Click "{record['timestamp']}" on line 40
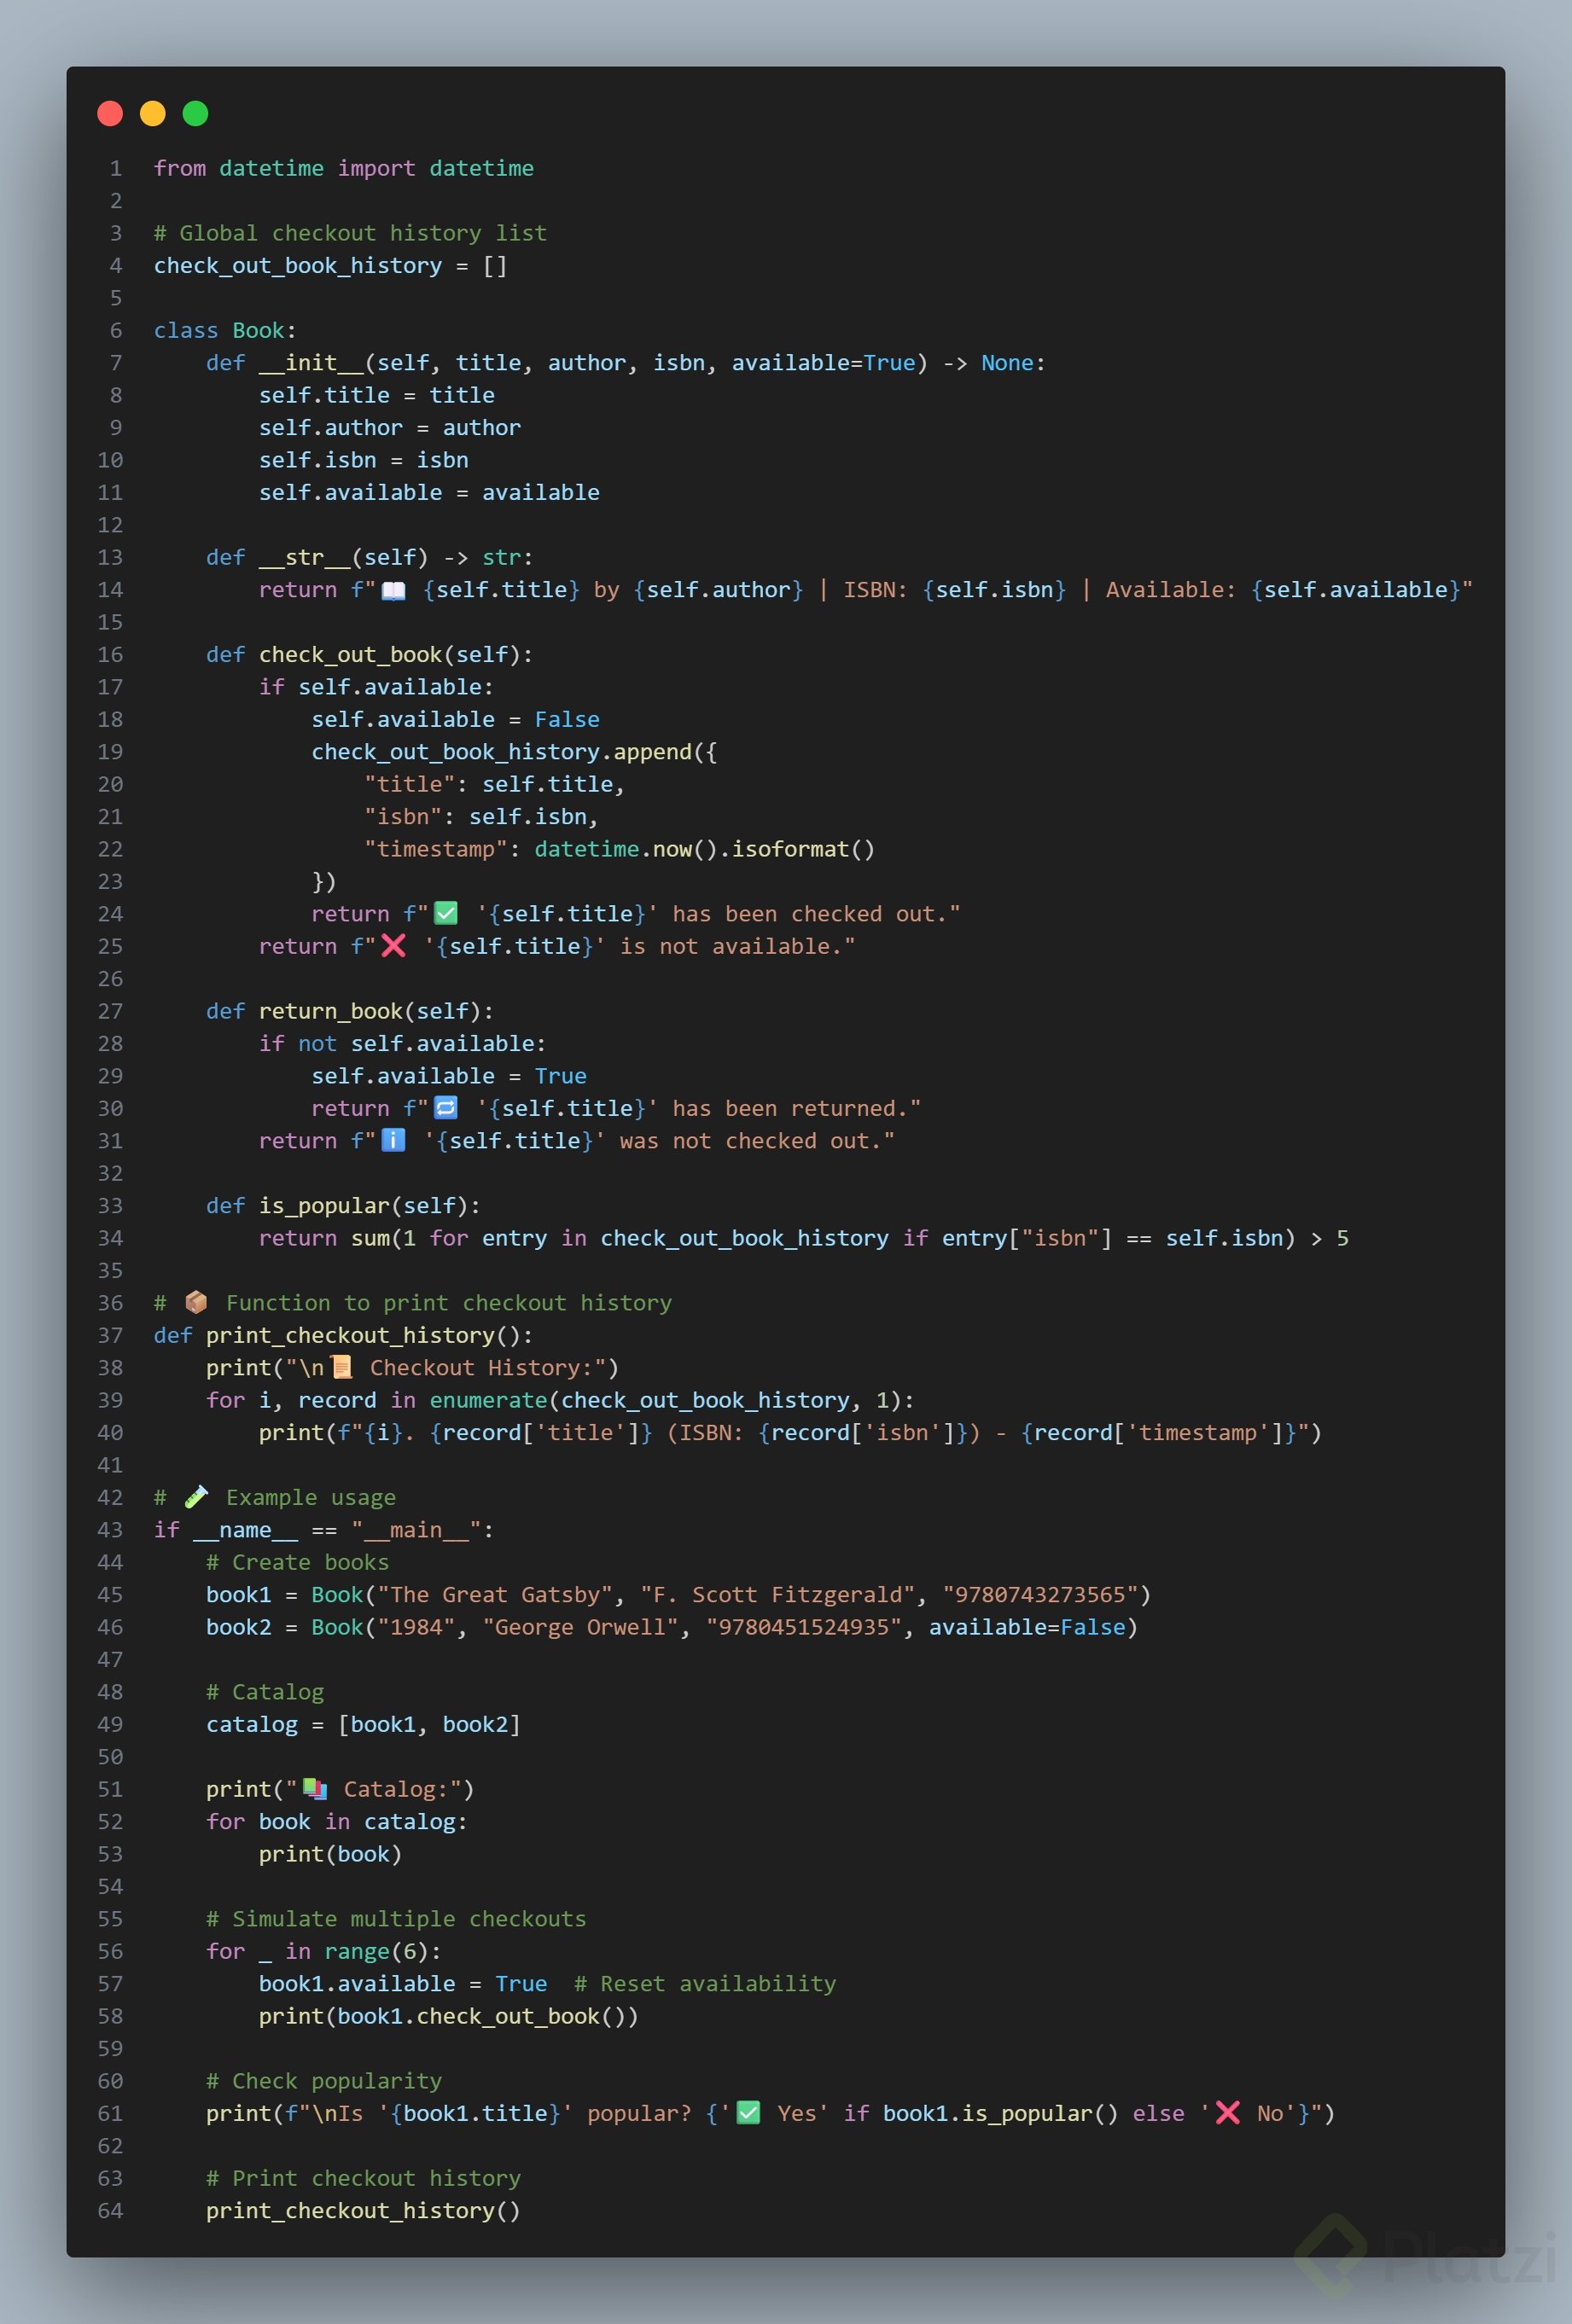This screenshot has height=2324, width=1572. pyautogui.click(x=1159, y=1432)
